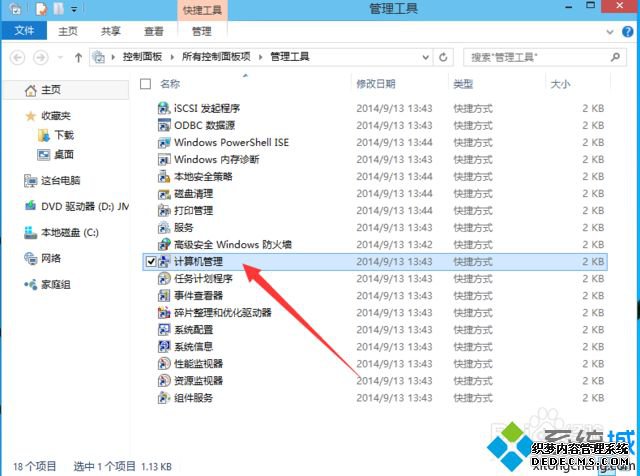Image resolution: width=640 pixels, height=476 pixels.
Task: Open 桌面 in the navigation pane
Action: (x=64, y=154)
